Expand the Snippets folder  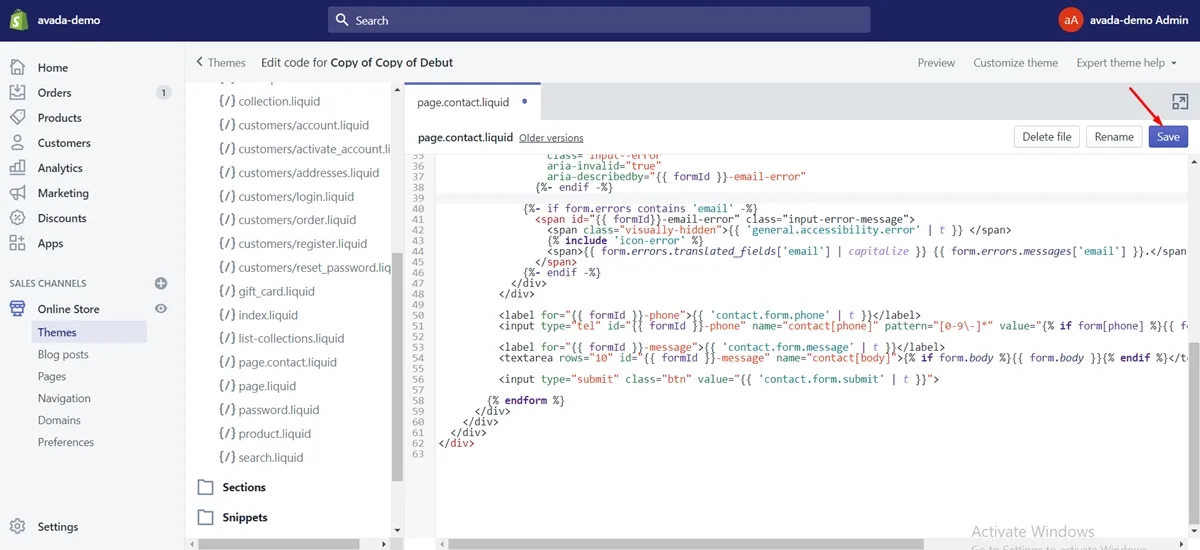tap(245, 518)
